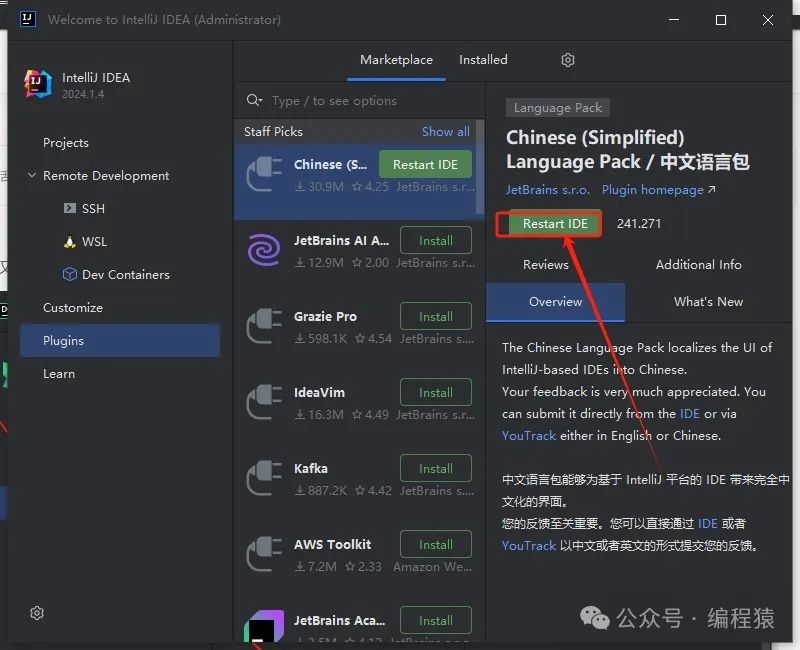
Task: Select the SSH remote development icon
Action: 70,209
